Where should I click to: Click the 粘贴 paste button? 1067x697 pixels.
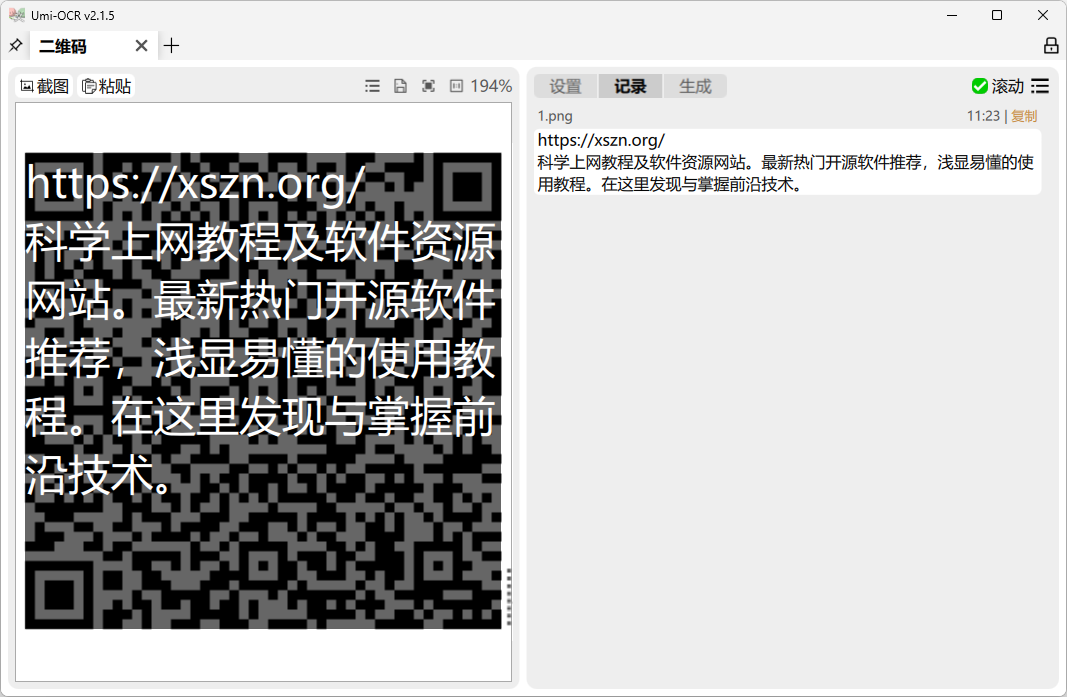coord(106,86)
